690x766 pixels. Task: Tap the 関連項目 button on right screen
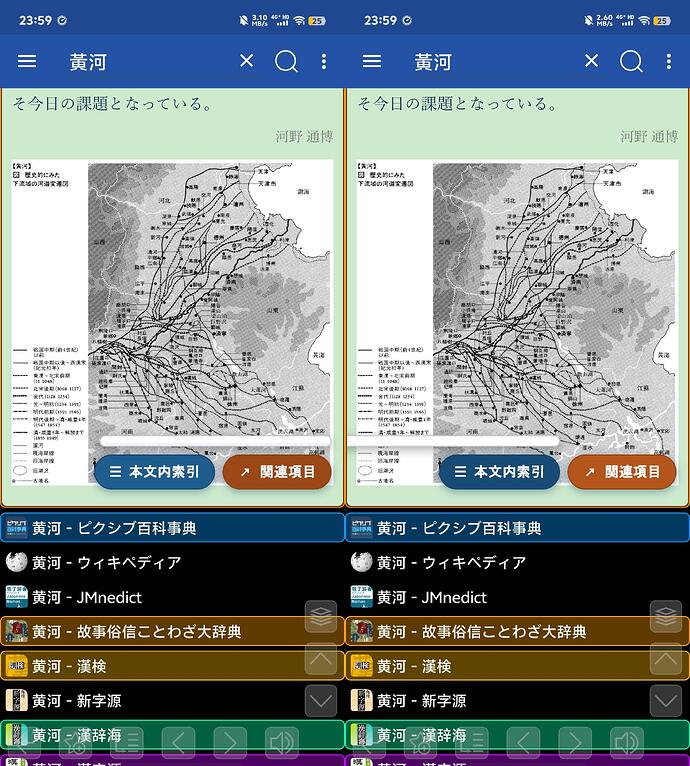(622, 472)
